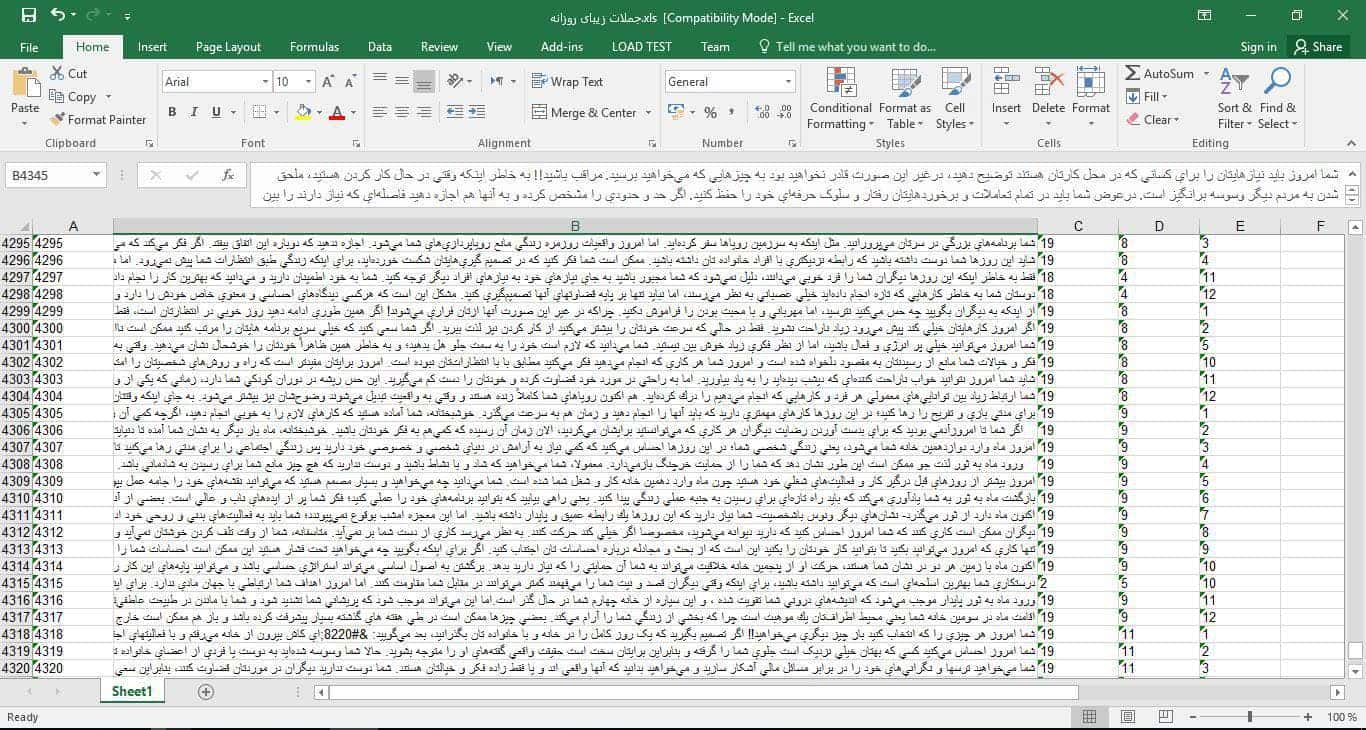Click the Save icon in the title bar
The width and height of the screenshot is (1366, 730).
click(x=28, y=15)
